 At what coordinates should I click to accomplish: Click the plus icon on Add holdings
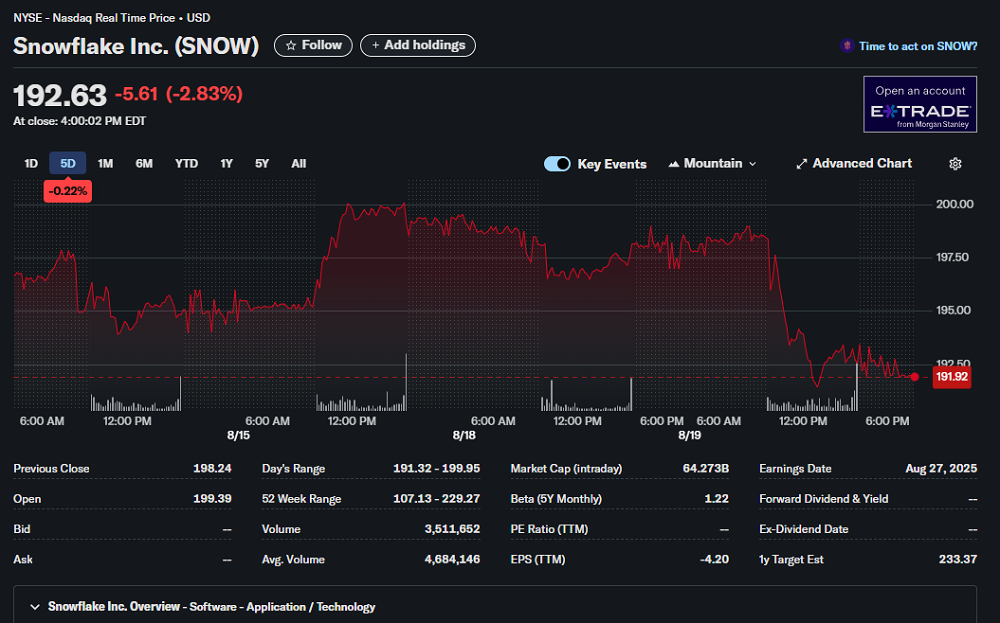click(x=376, y=45)
